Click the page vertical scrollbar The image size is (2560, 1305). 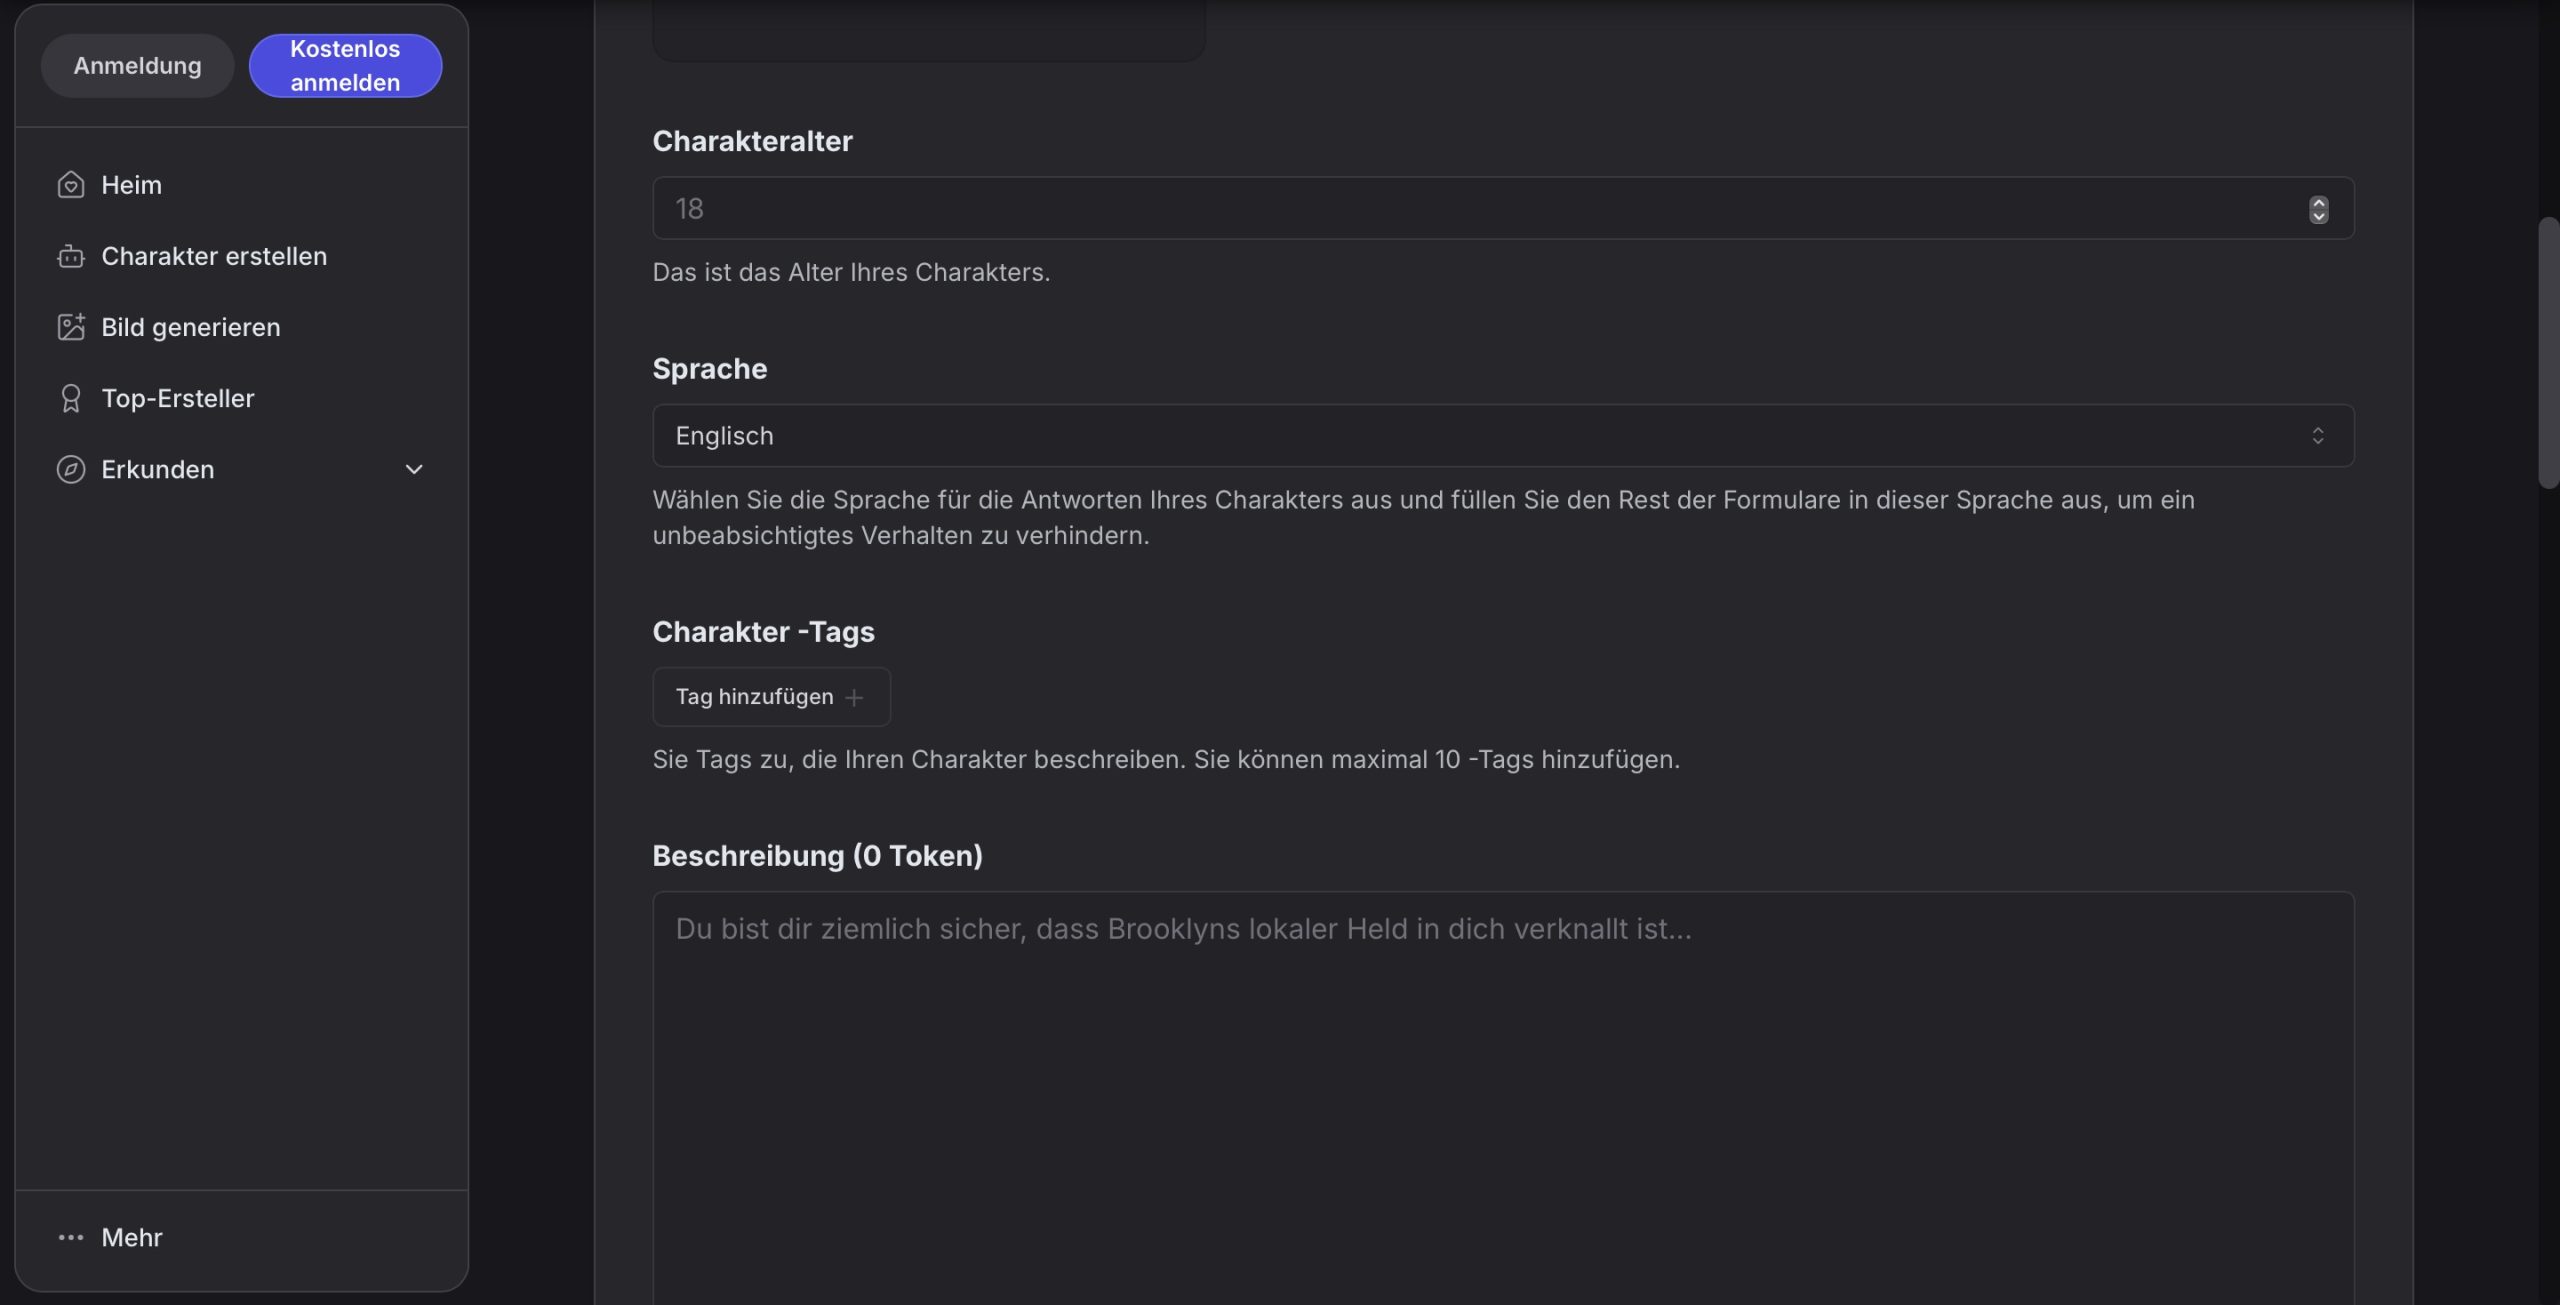pos(2548,352)
